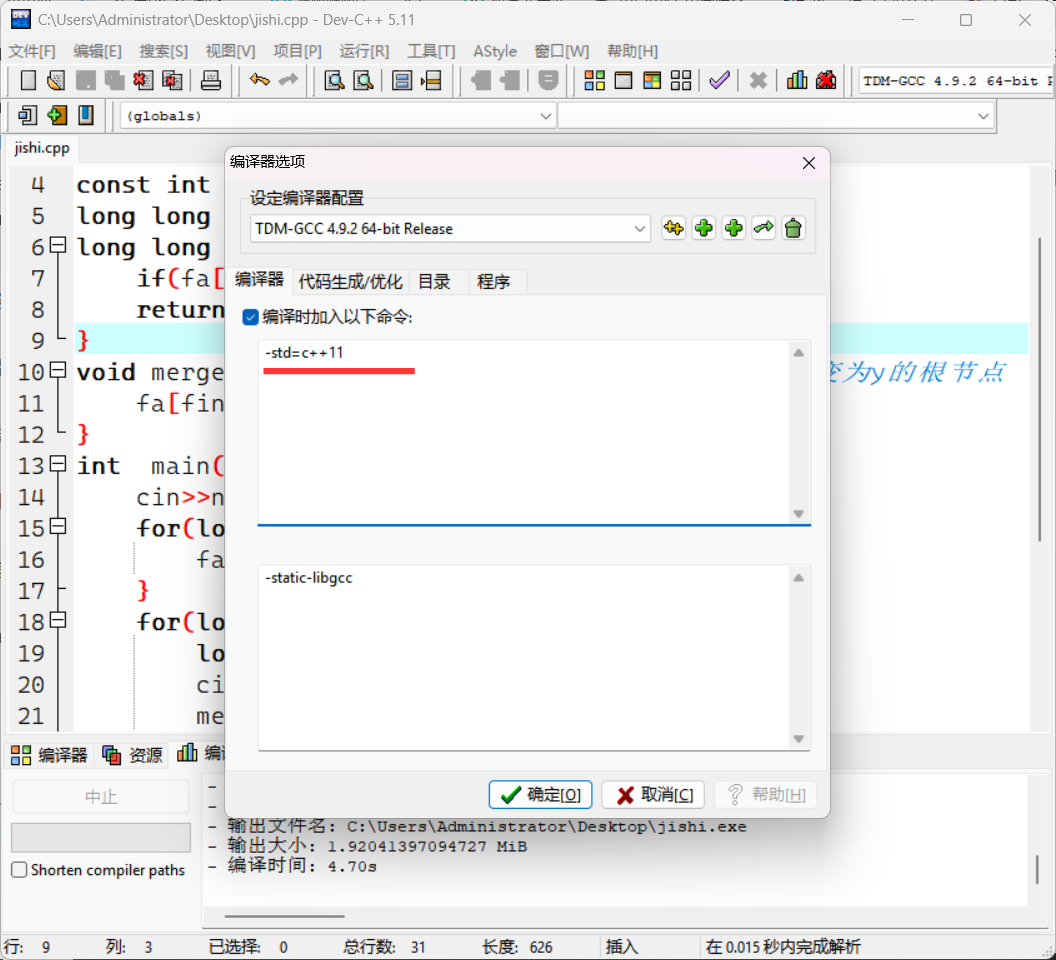Open the 运行[R] menu
Viewport: 1056px width, 960px height.
pyautogui.click(x=364, y=51)
